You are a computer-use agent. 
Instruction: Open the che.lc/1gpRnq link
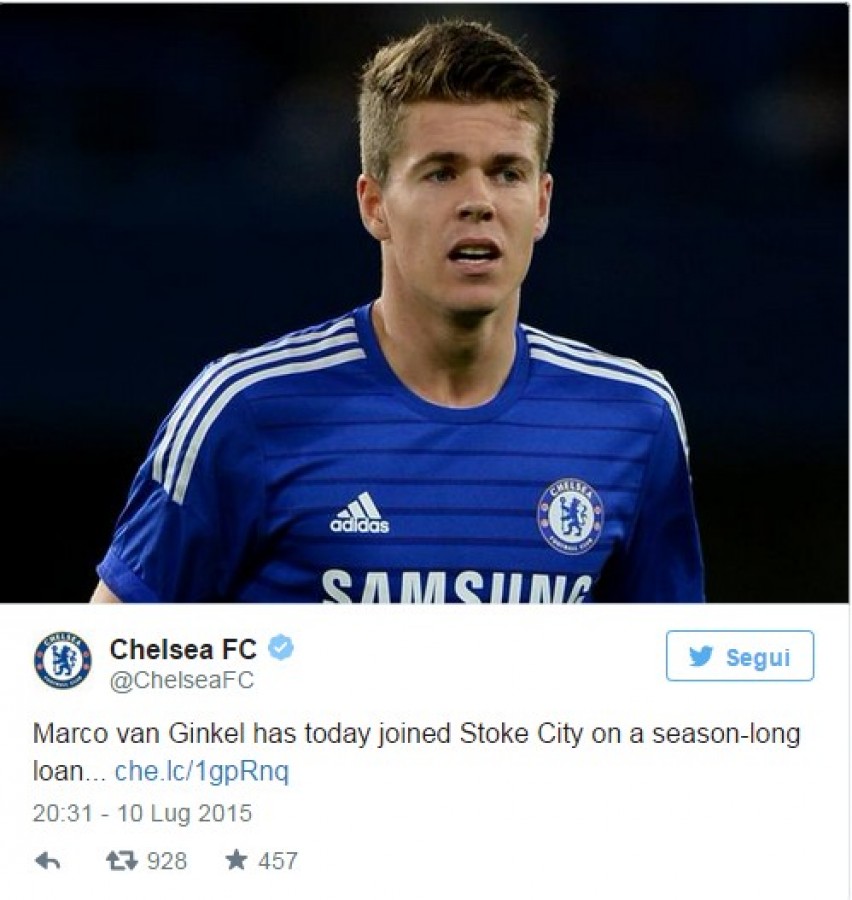tap(202, 772)
